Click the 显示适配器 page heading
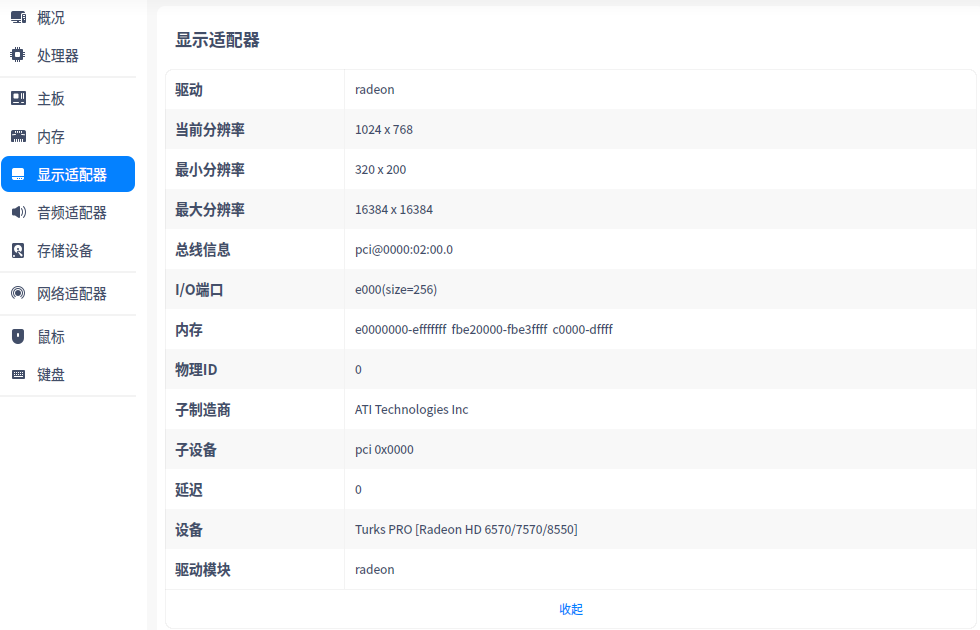This screenshot has height=630, width=980. click(x=217, y=40)
